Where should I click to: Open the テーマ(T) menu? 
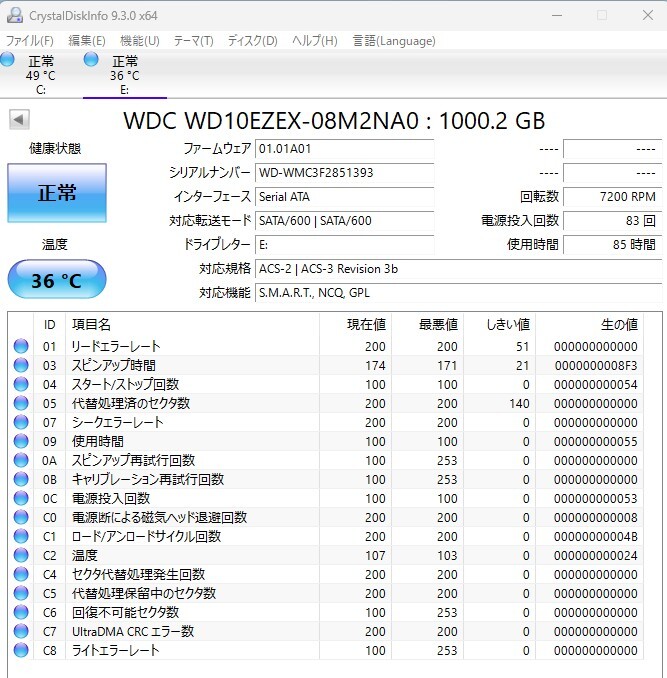(193, 41)
